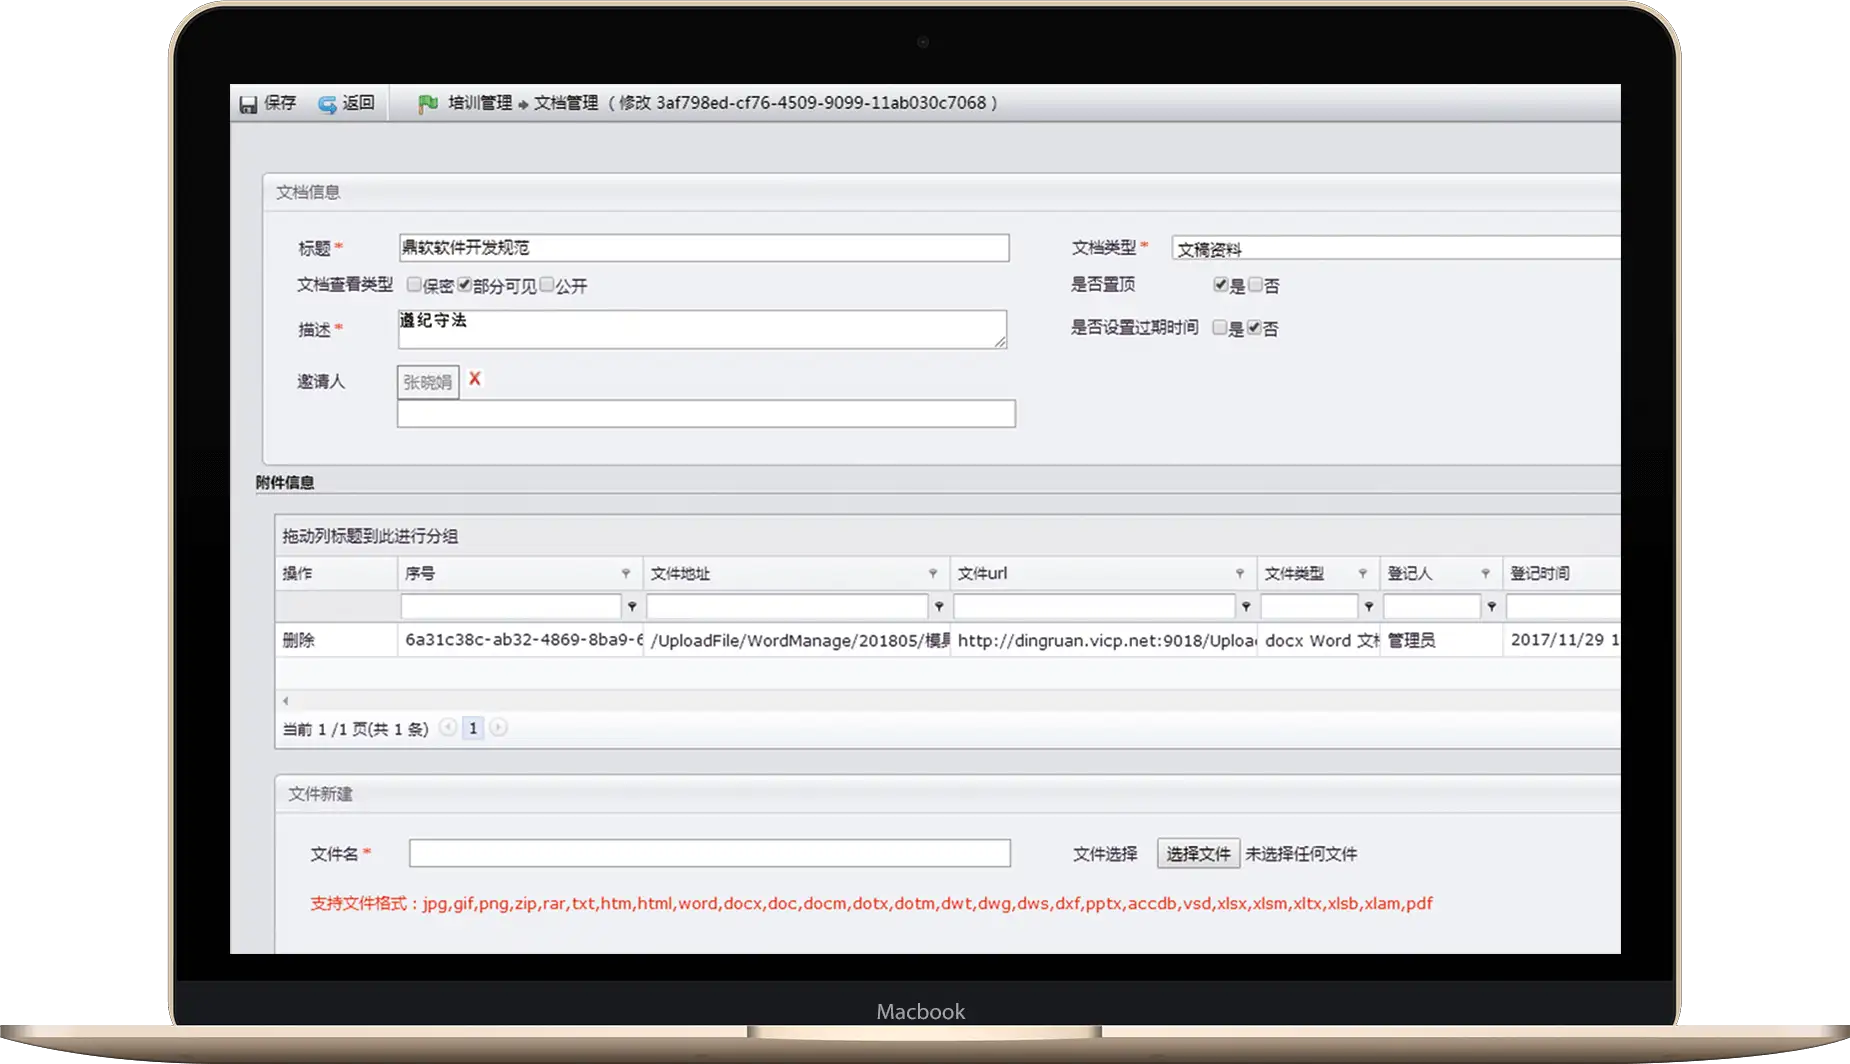
Task: Open filter operator dropdown beside 文件url filter box
Action: point(1246,607)
